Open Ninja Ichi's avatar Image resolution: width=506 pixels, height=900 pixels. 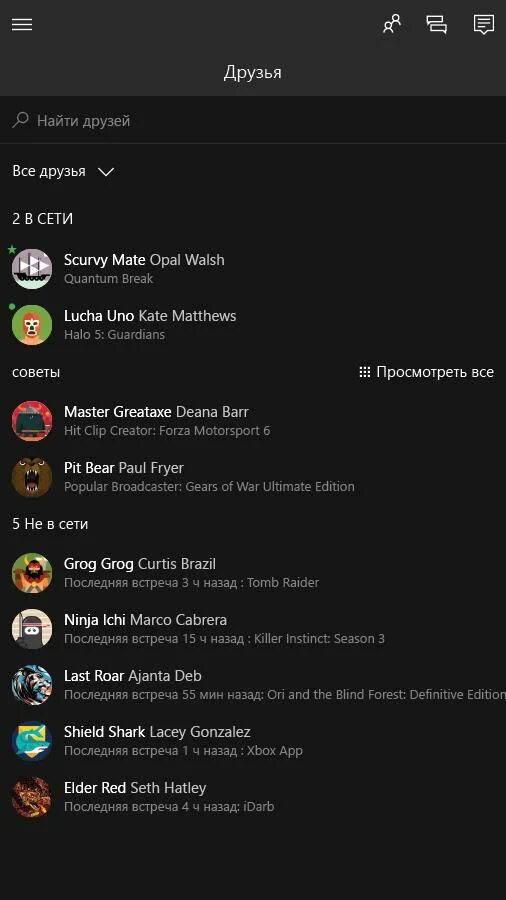[x=32, y=629]
